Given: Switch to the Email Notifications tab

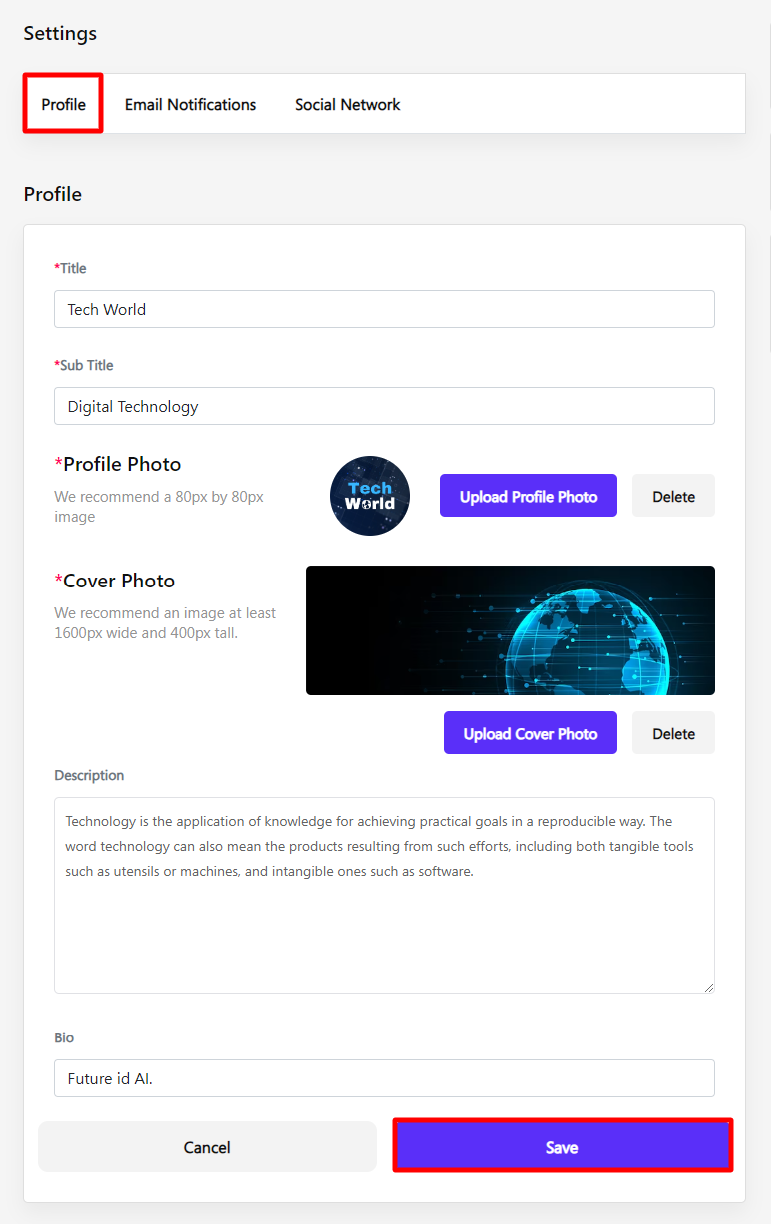Looking at the screenshot, I should pos(190,104).
